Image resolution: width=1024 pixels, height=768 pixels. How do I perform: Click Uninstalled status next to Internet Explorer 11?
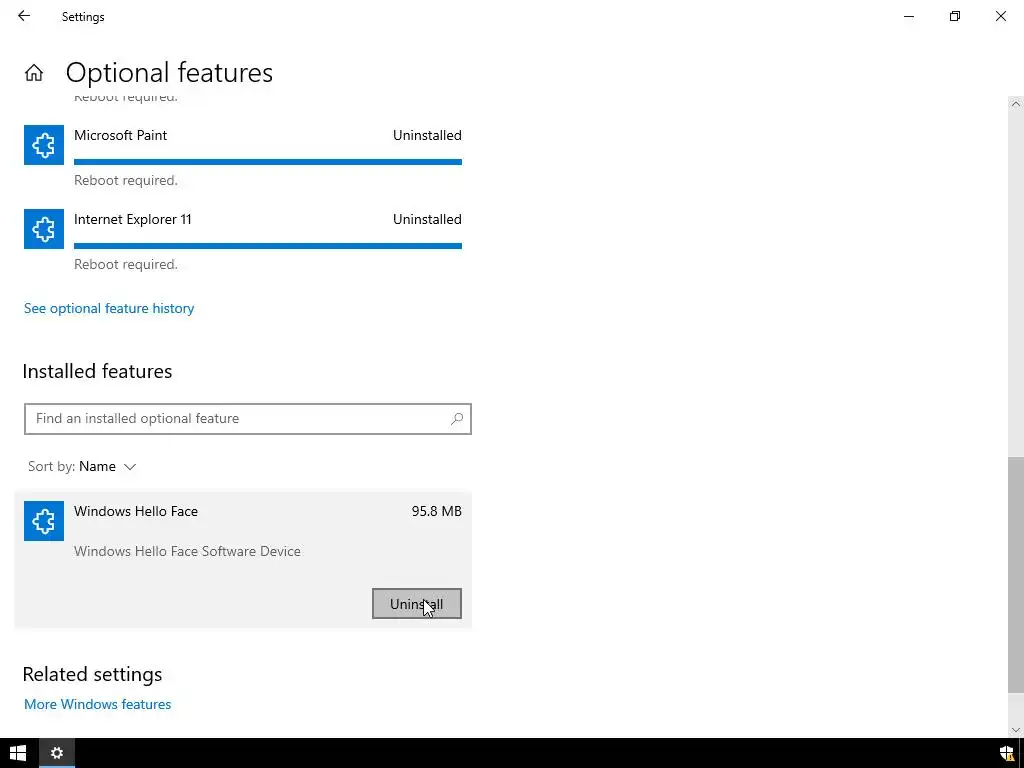point(427,219)
